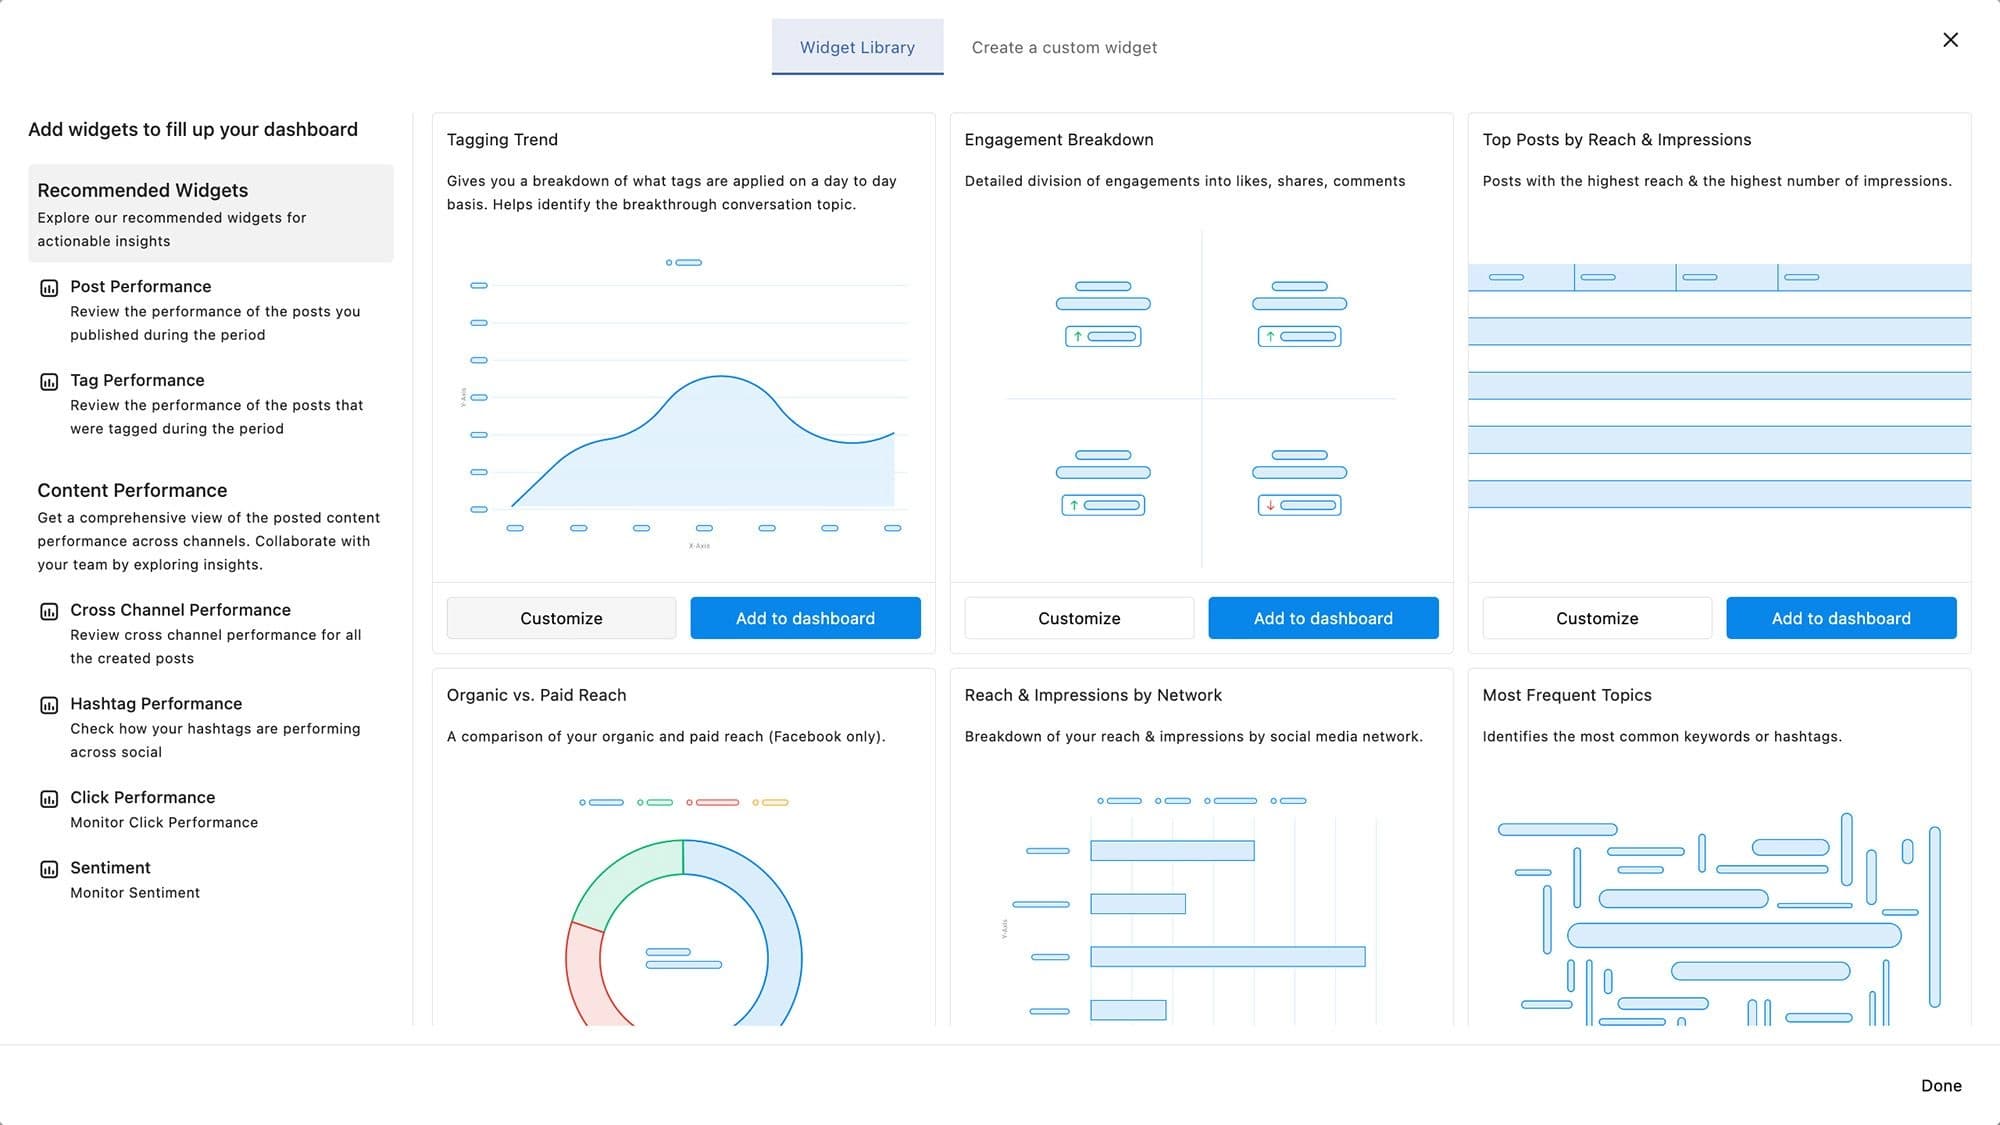The height and width of the screenshot is (1125, 2000).
Task: Click the Tag Performance icon in sidebar
Action: click(x=49, y=380)
